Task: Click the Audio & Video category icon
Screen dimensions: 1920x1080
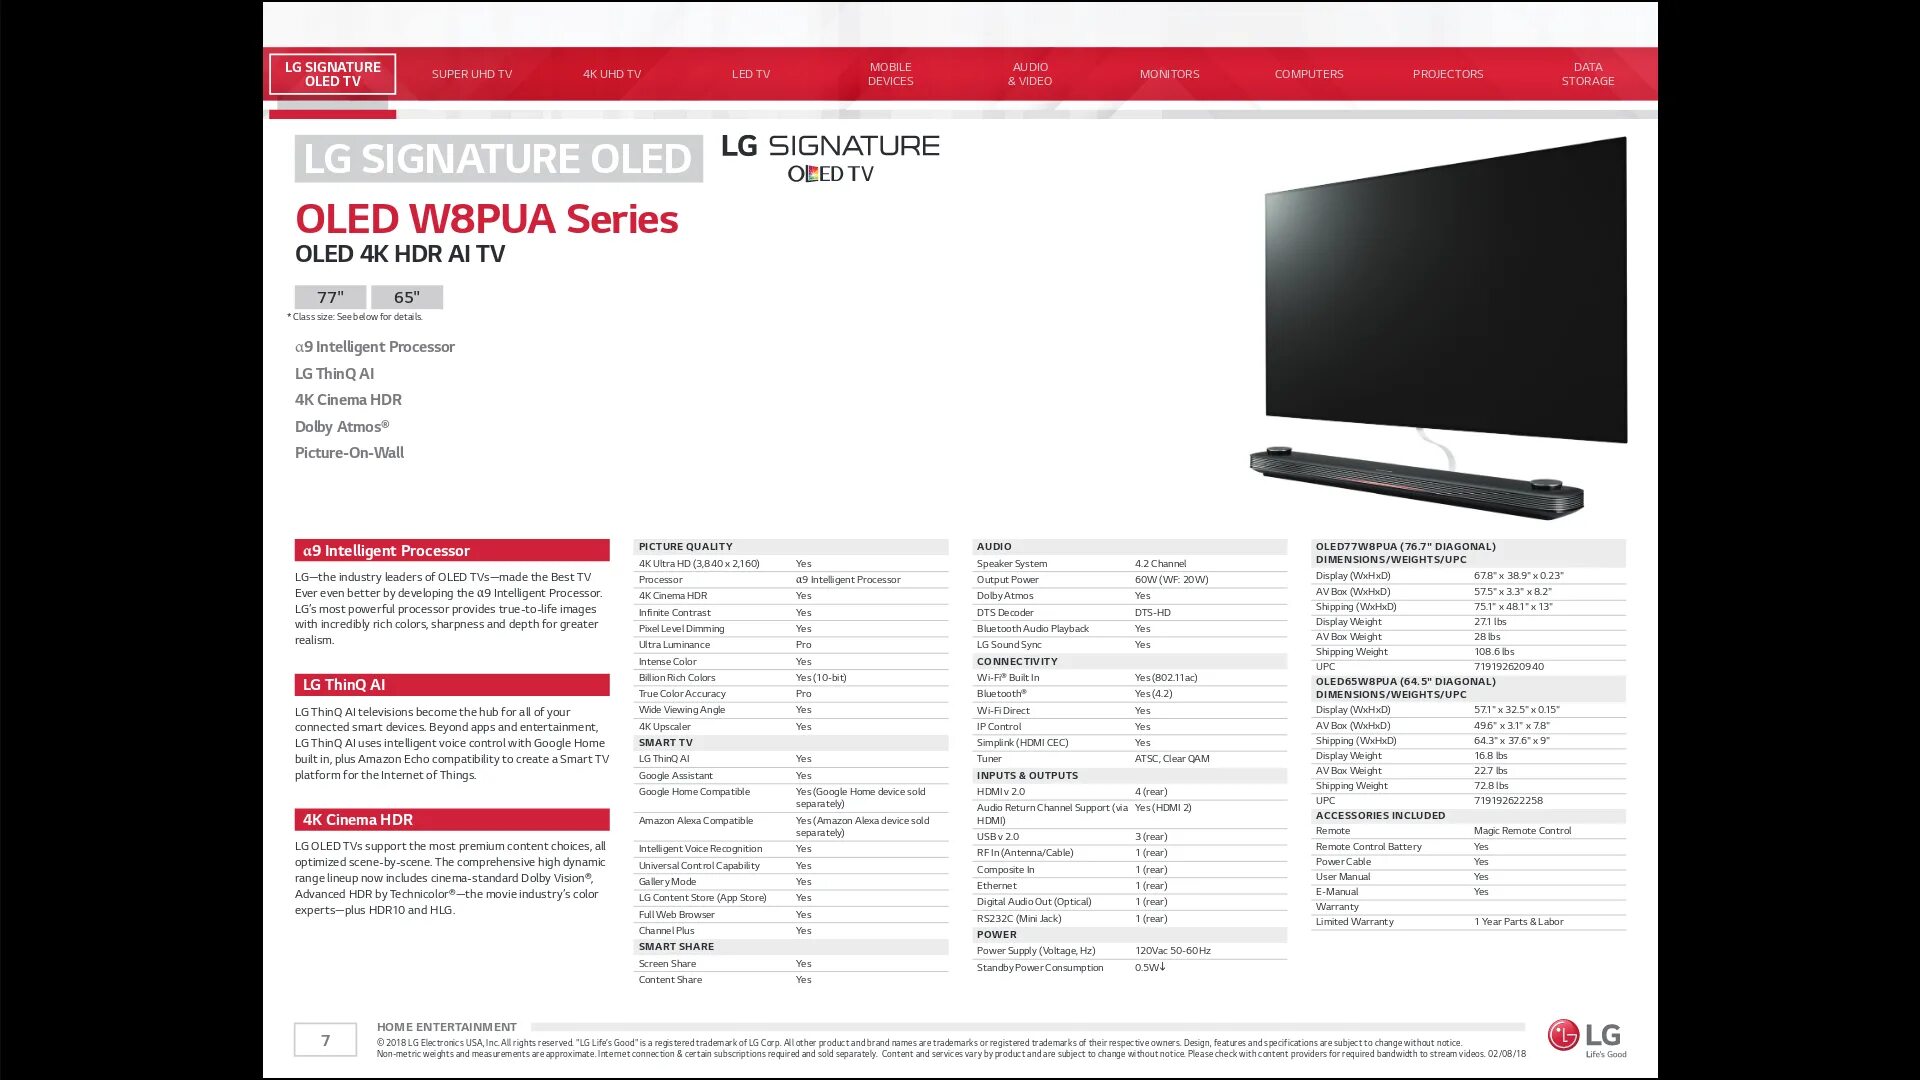Action: [x=1029, y=74]
